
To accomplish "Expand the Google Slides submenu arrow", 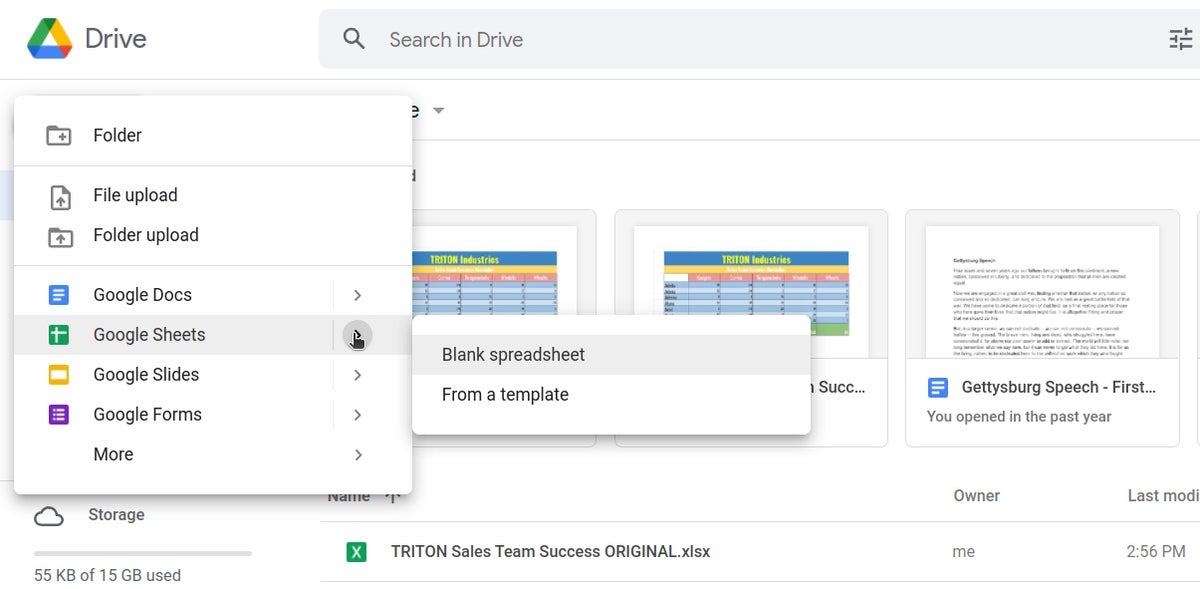I will [x=357, y=375].
